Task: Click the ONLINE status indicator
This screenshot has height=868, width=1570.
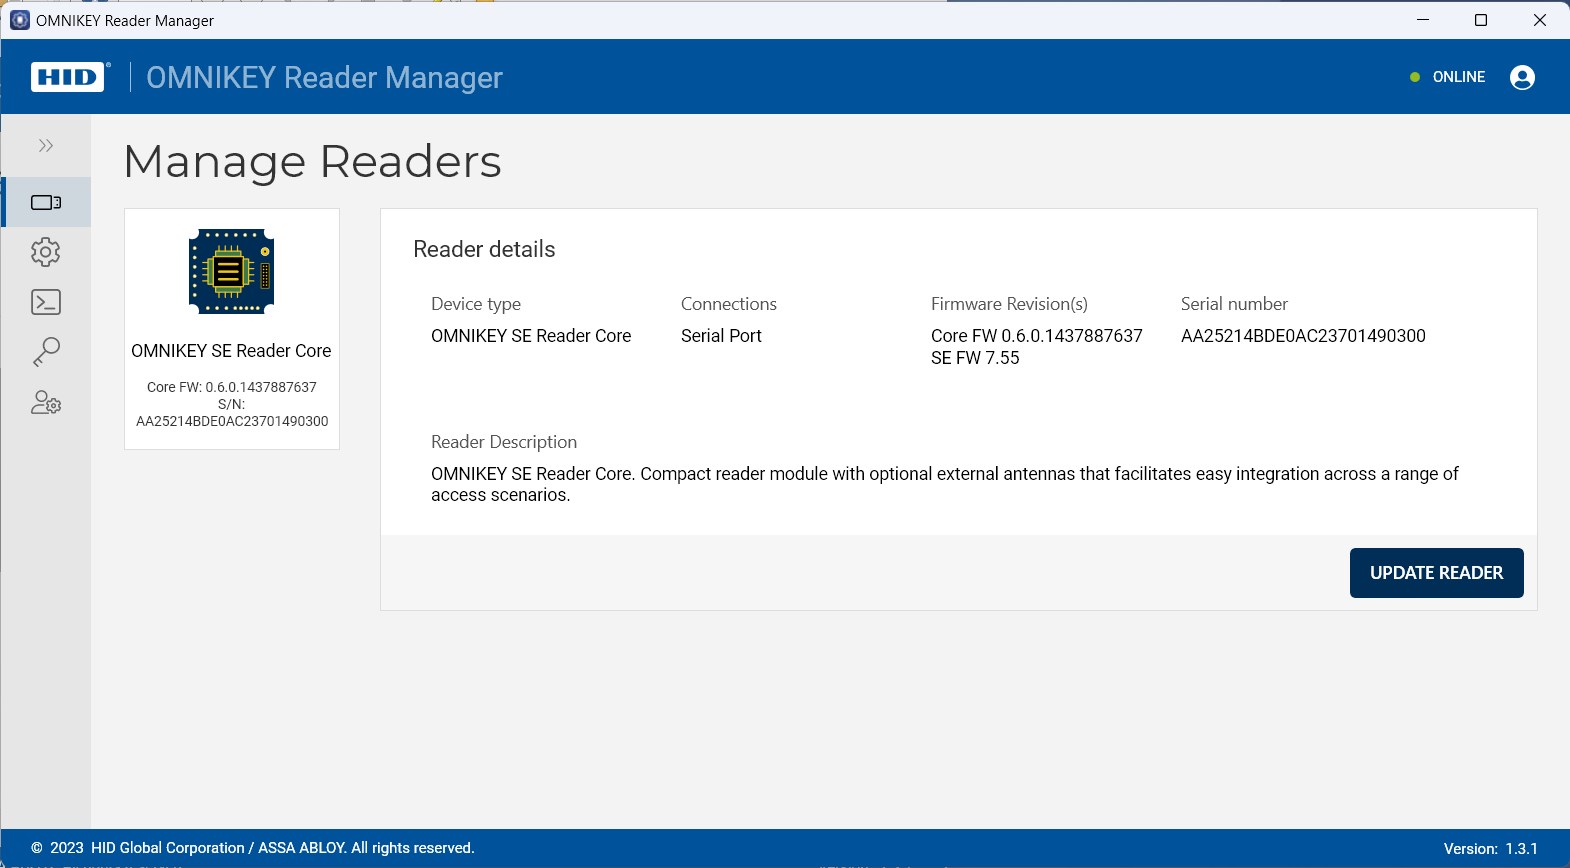Action: (x=1447, y=77)
